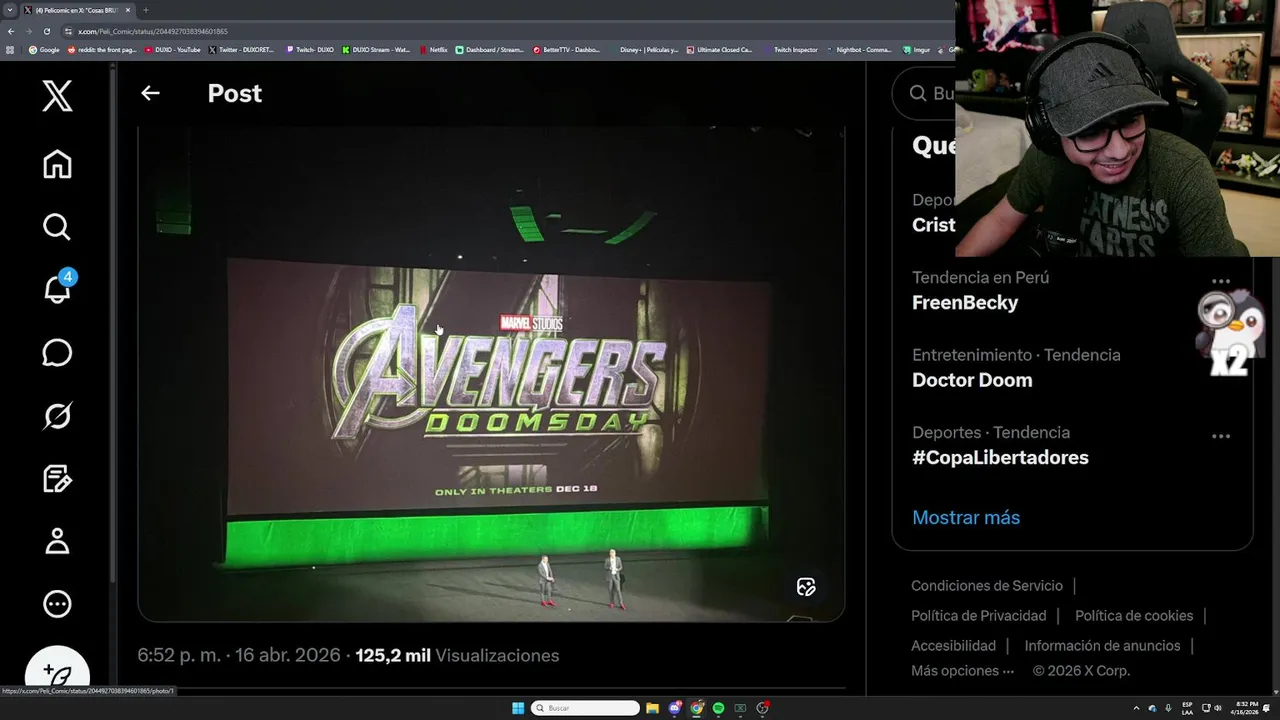Screen dimensions: 1280x720
Task: Open the Messages chat bubble icon
Action: (57, 353)
